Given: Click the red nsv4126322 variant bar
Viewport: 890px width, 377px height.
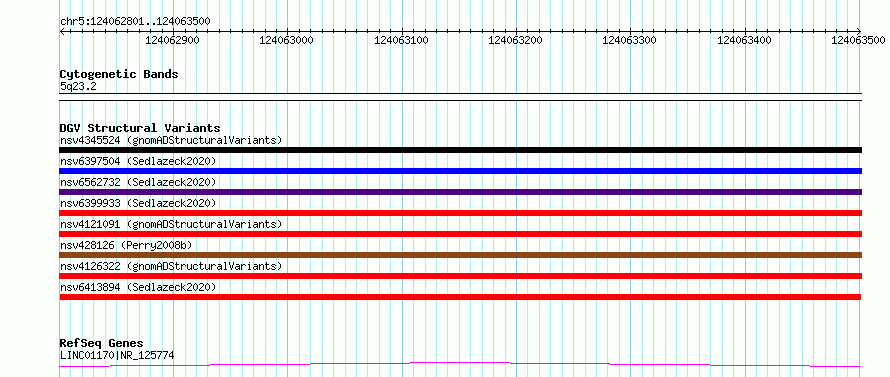Looking at the screenshot, I should [460, 276].
